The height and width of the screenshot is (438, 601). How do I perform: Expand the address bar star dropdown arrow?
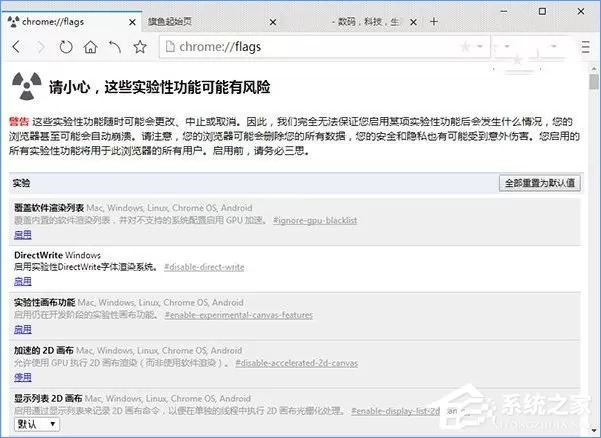click(x=480, y=47)
